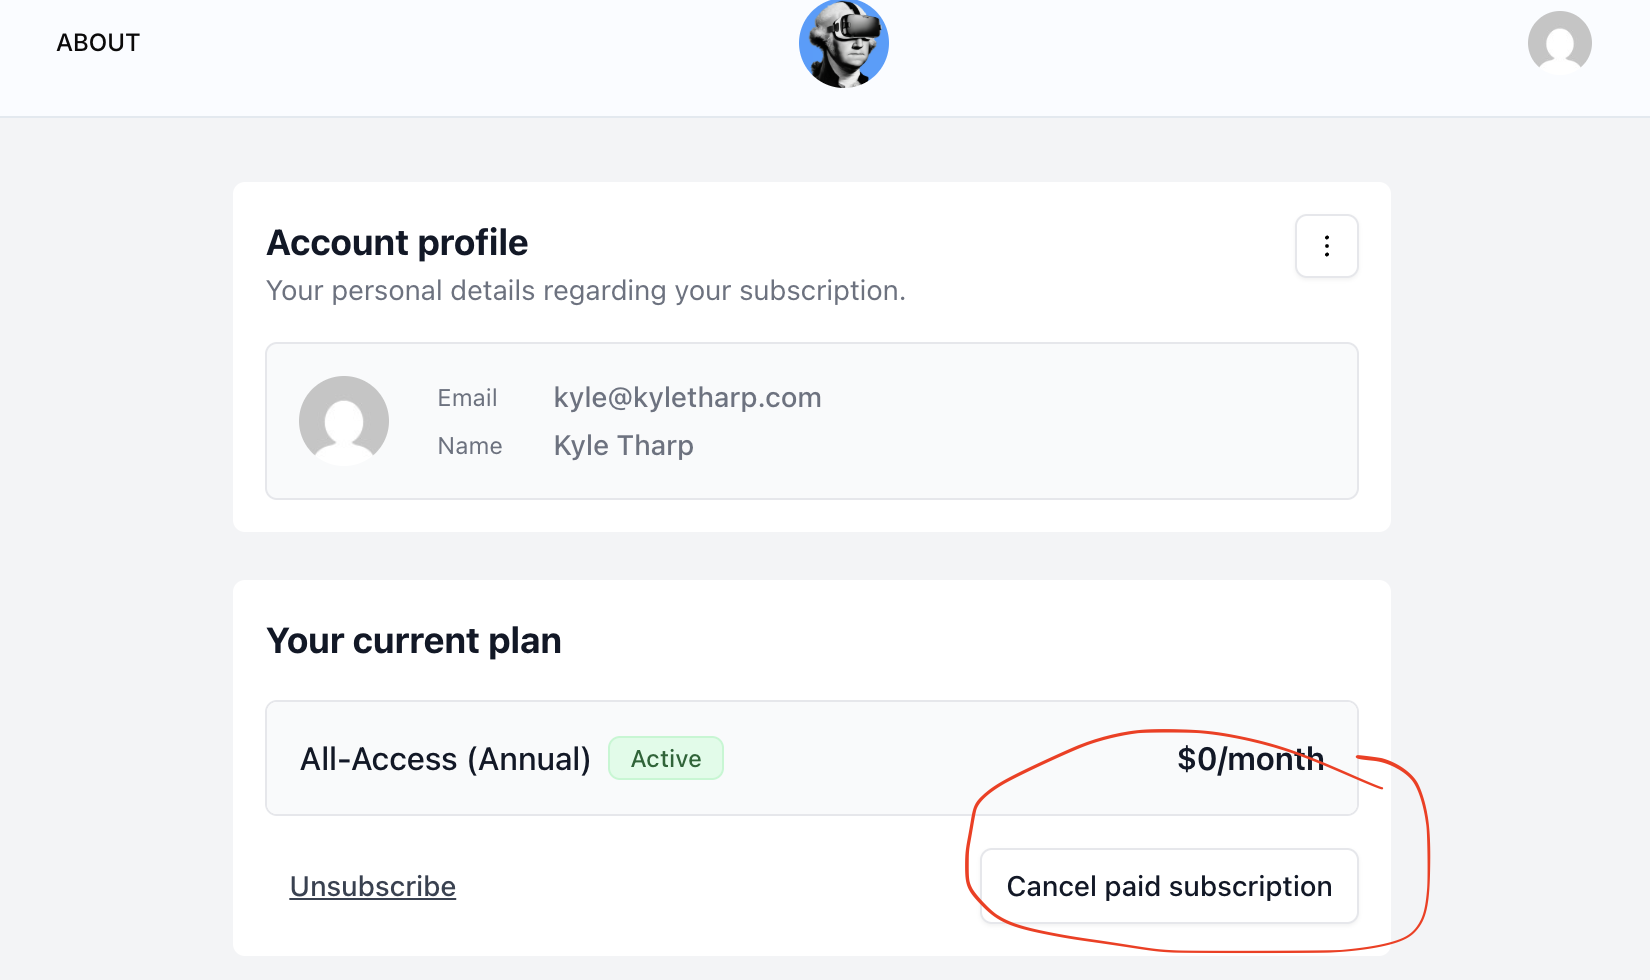Select the All-Access (Annual) plan name
Screen dimensions: 1650x980
pyautogui.click(x=445, y=759)
